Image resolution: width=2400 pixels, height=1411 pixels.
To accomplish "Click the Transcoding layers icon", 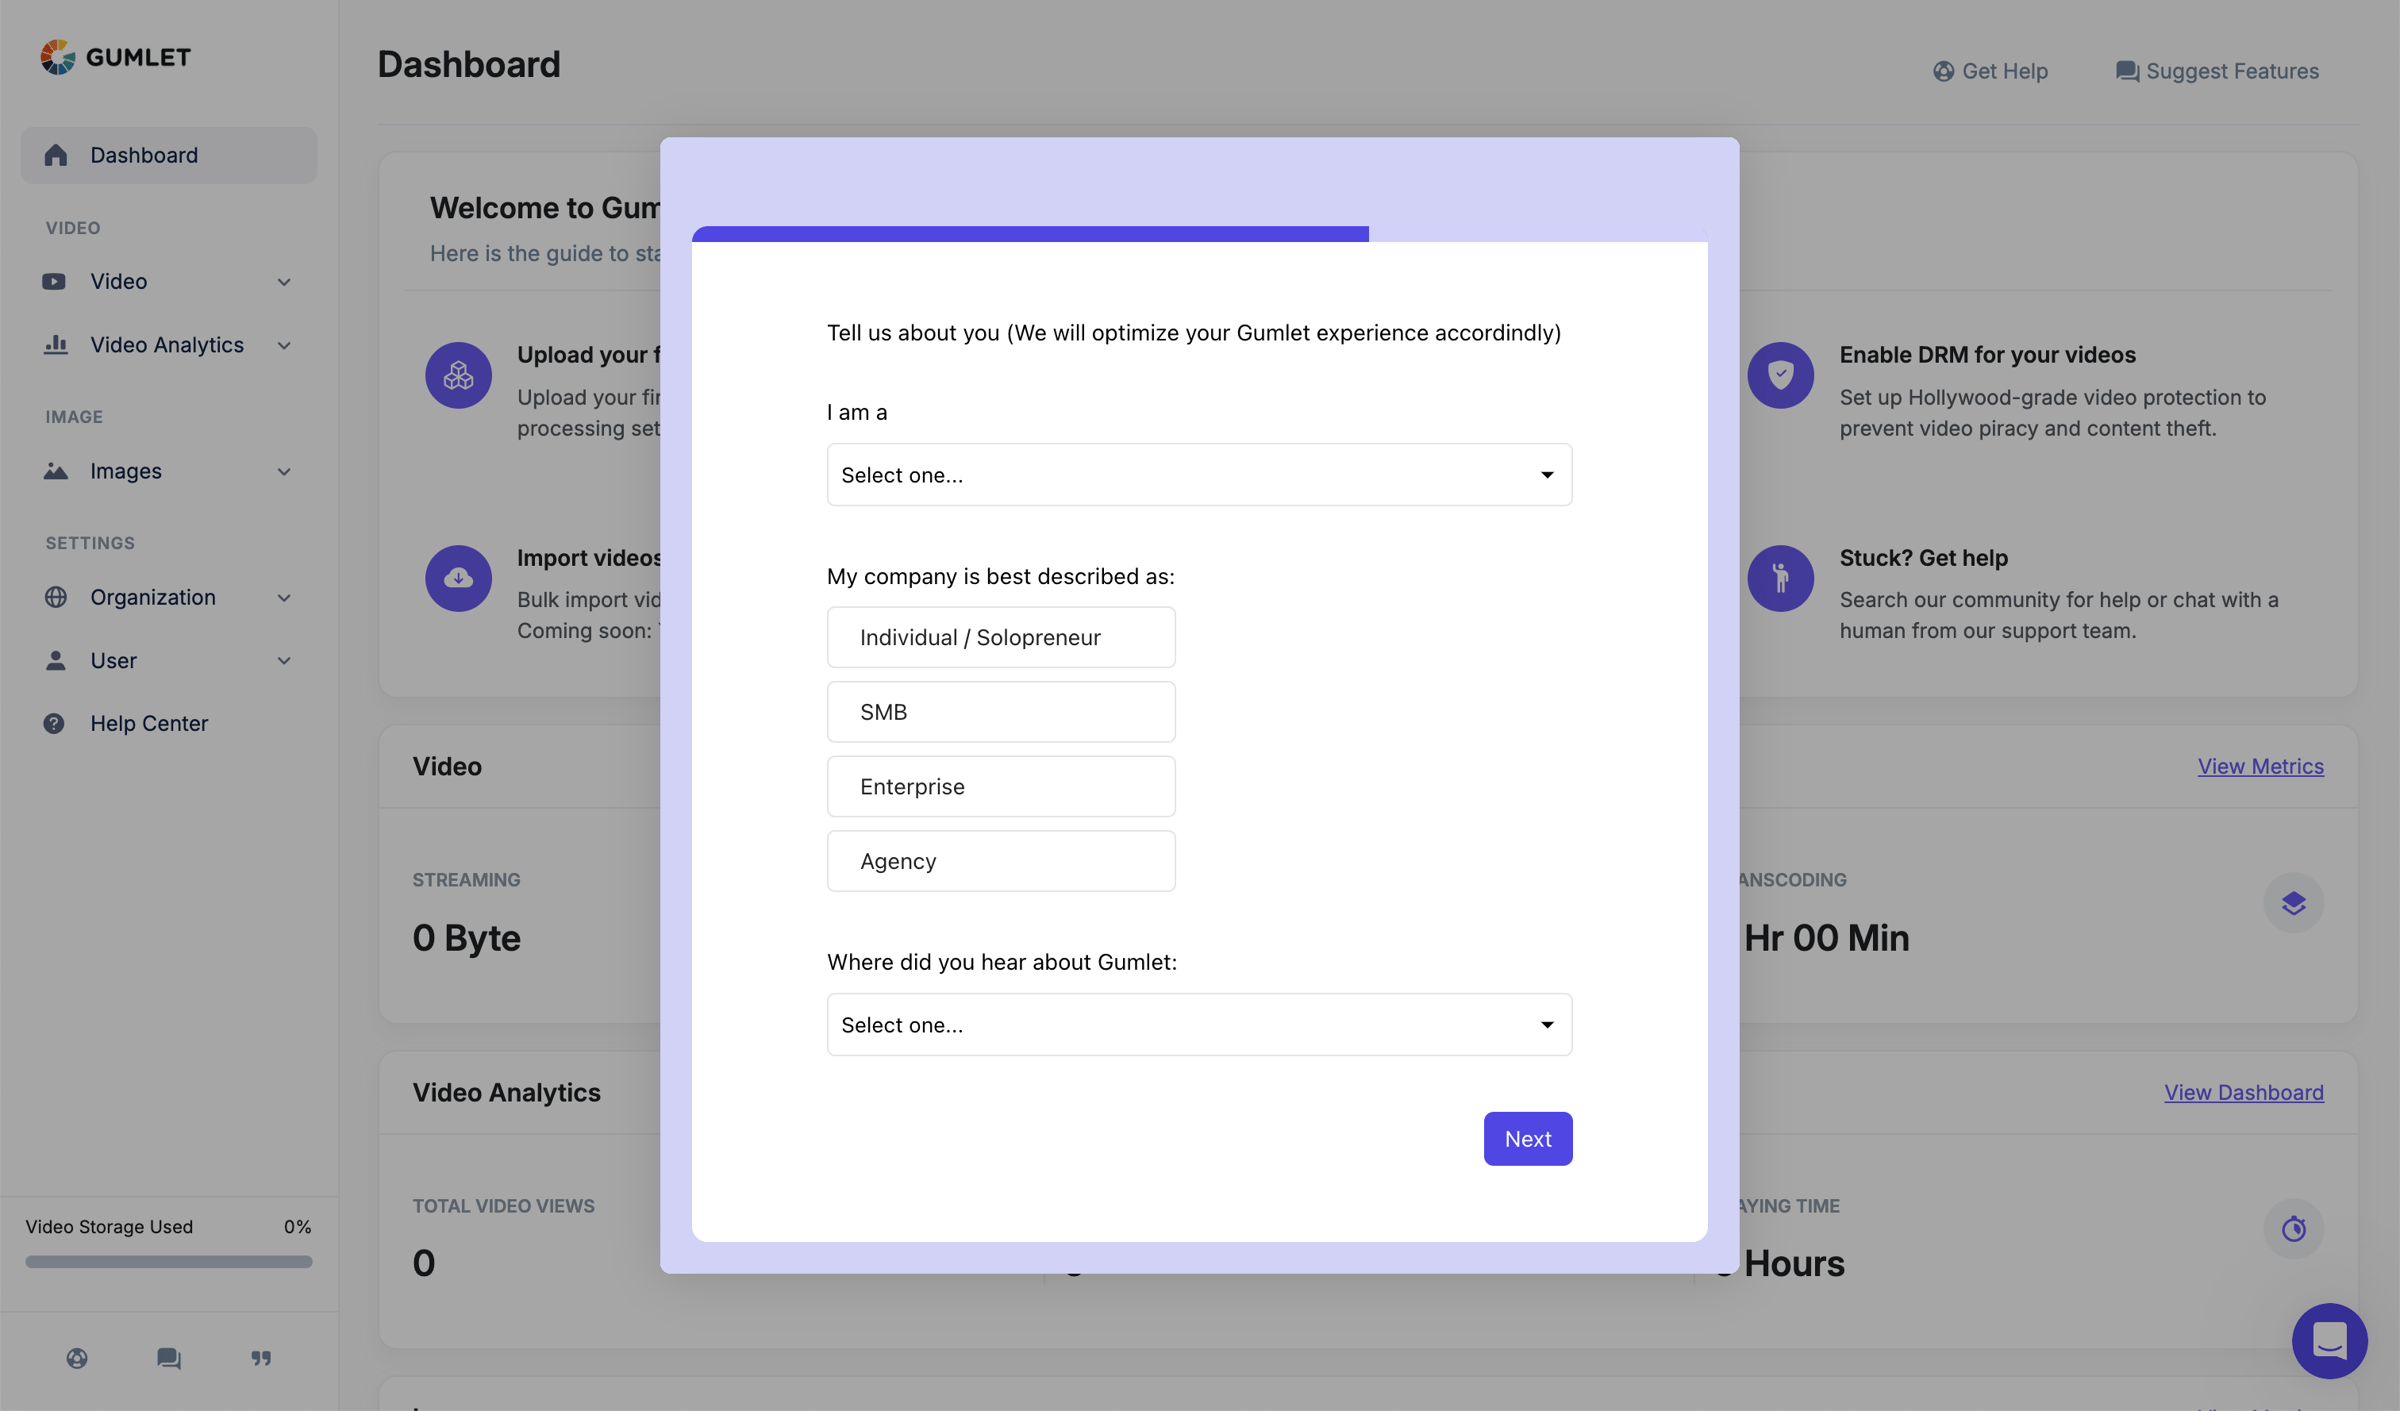I will click(2293, 903).
